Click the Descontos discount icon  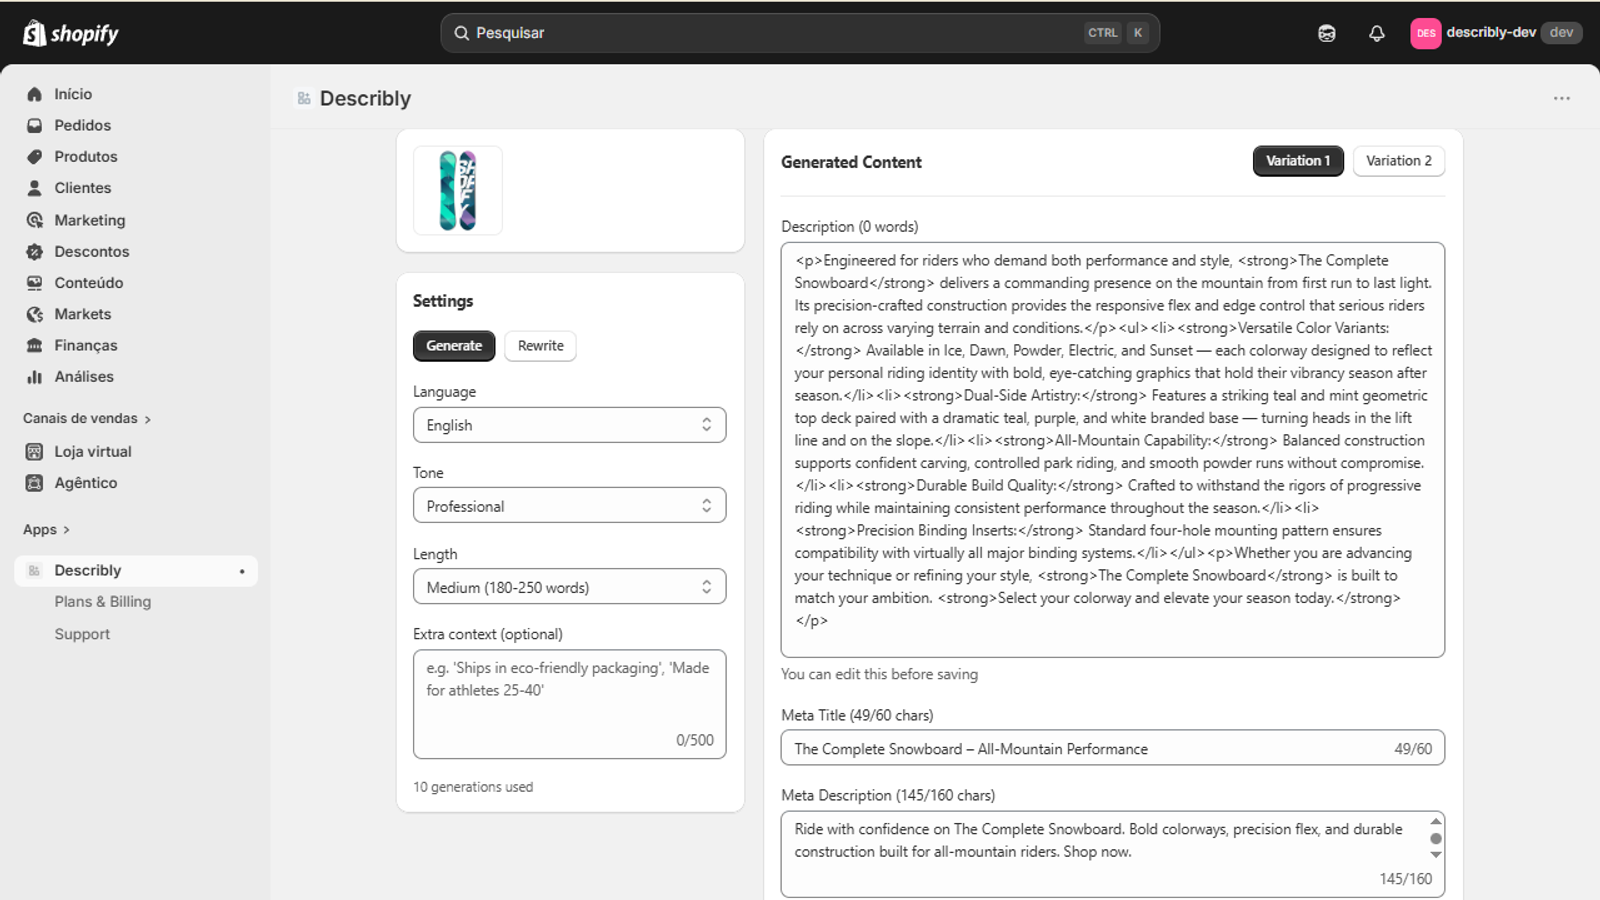click(35, 251)
